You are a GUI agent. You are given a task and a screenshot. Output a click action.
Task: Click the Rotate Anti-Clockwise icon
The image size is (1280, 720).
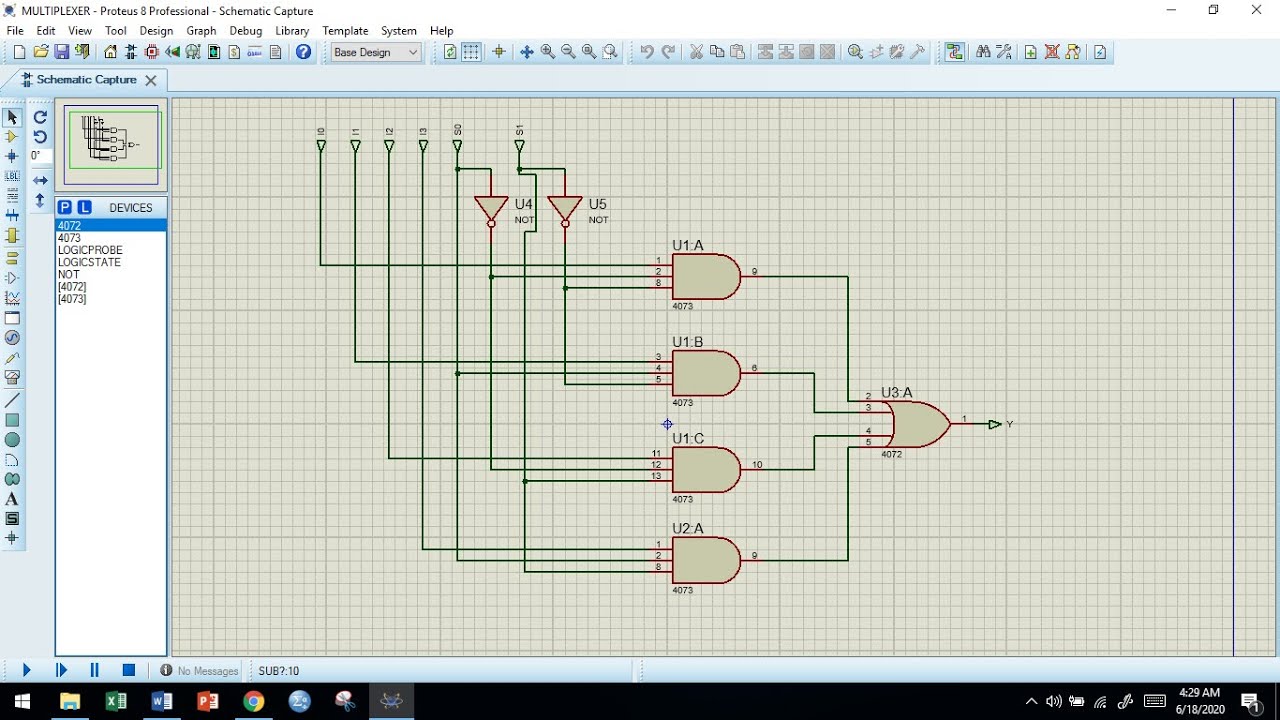click(40, 137)
